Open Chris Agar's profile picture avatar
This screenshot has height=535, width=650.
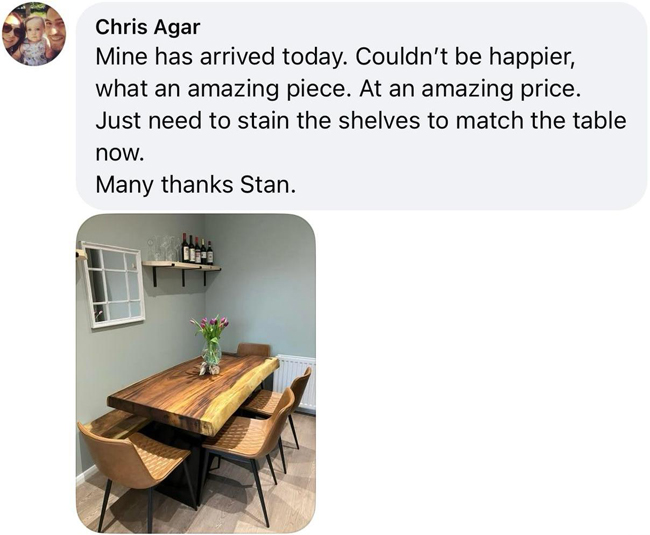(x=34, y=34)
